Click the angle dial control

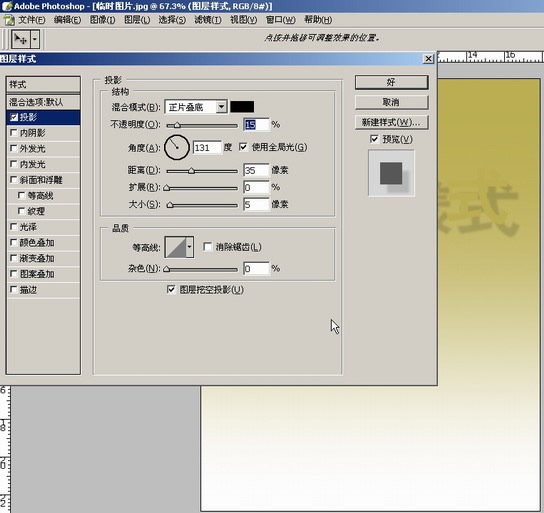177,147
